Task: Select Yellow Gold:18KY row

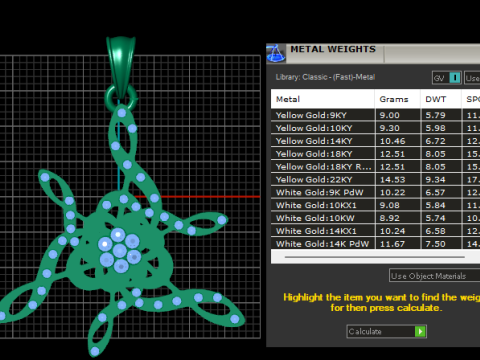Action: point(375,154)
